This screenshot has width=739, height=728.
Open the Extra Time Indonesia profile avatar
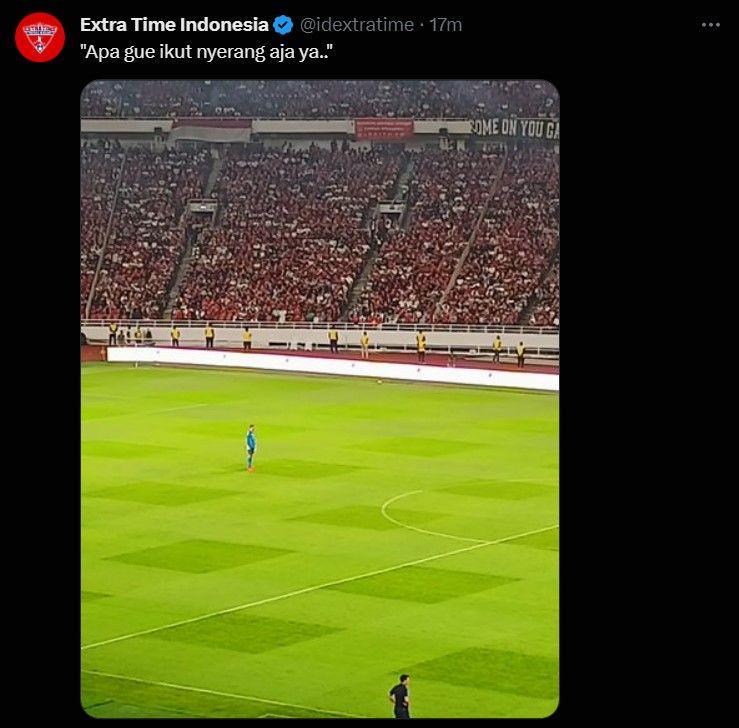click(40, 37)
